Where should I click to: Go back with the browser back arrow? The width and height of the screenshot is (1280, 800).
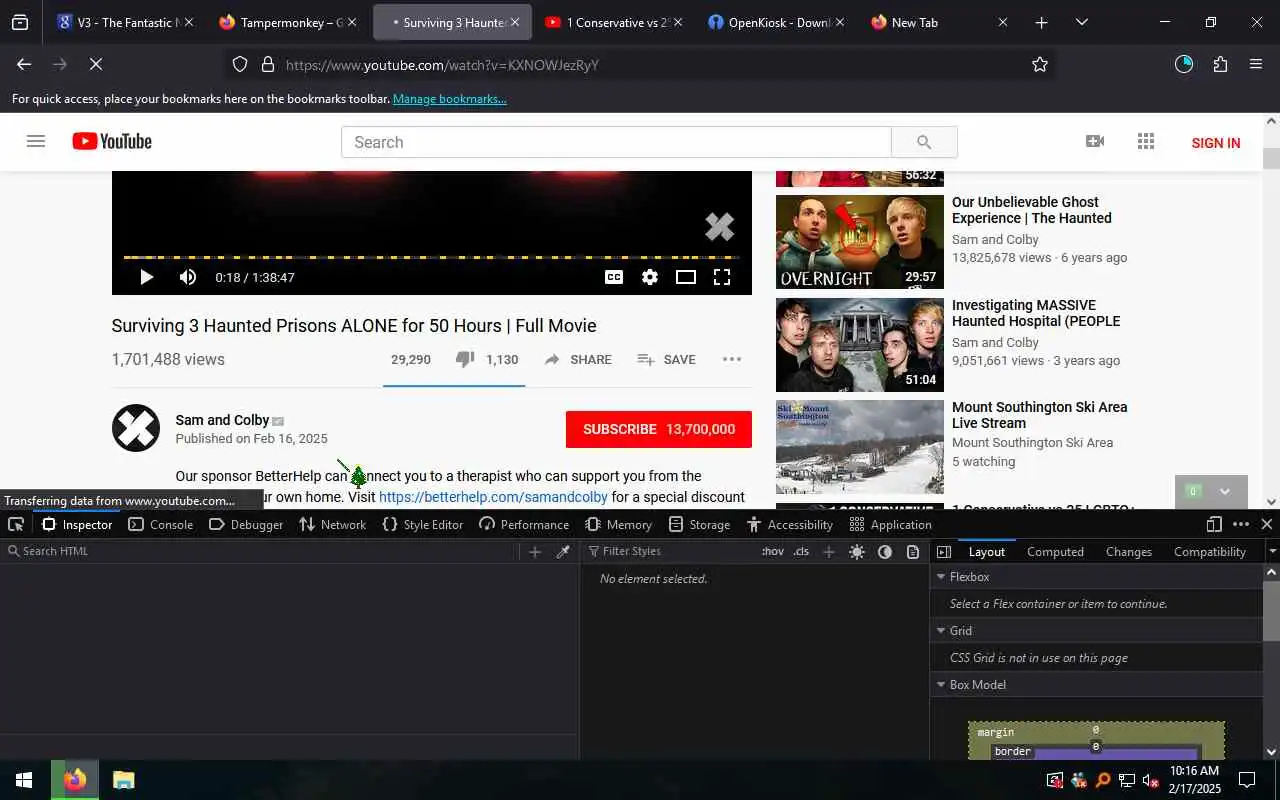pyautogui.click(x=24, y=64)
